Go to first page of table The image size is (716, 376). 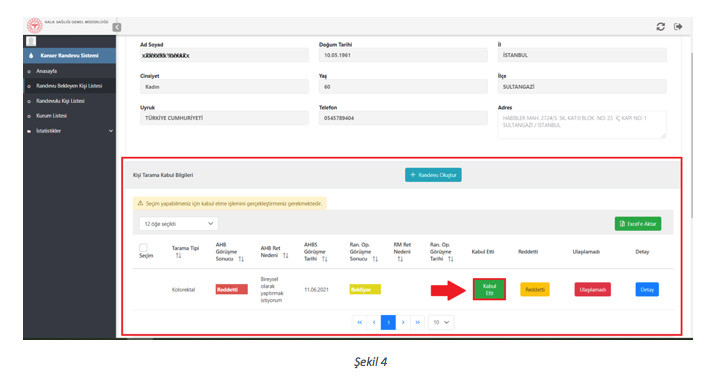point(359,323)
